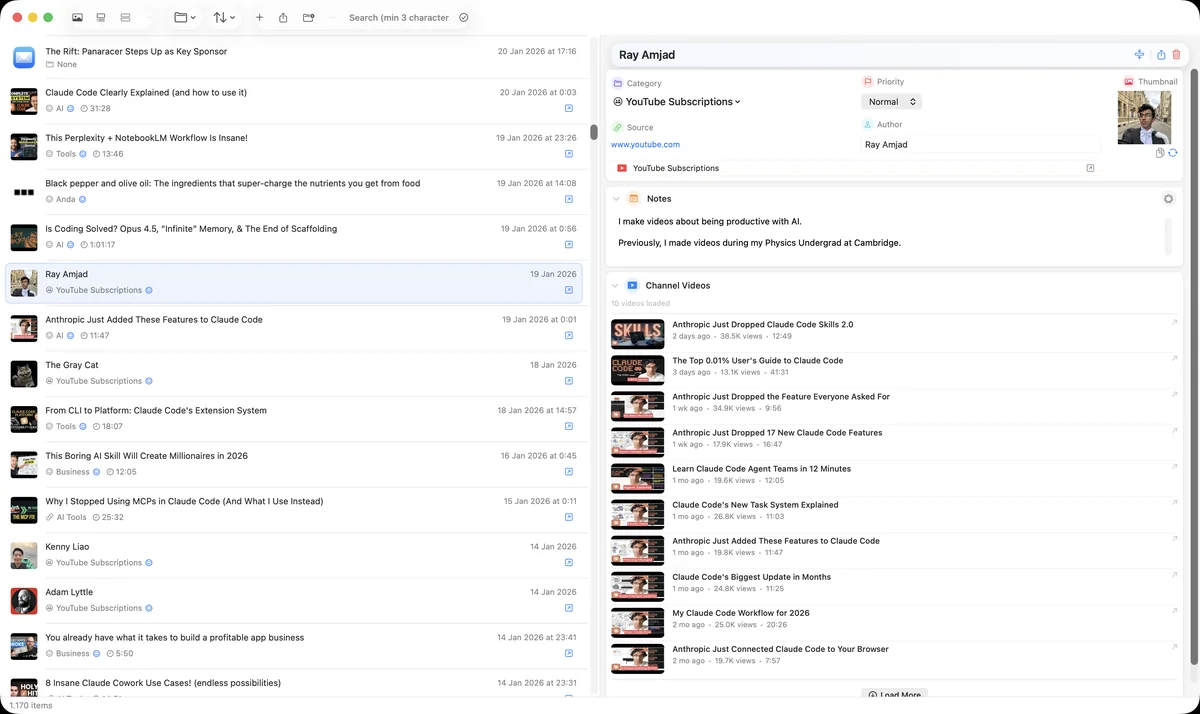Click the move icon next to Ray Amjad title
The image size is (1200, 714).
click(1139, 55)
